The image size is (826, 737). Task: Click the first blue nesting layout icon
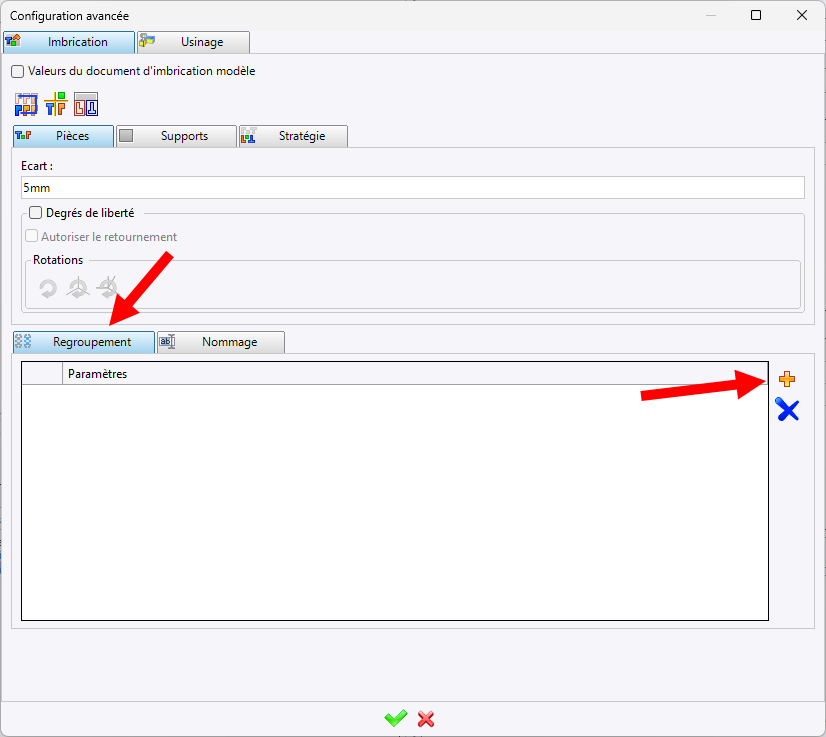(x=26, y=104)
